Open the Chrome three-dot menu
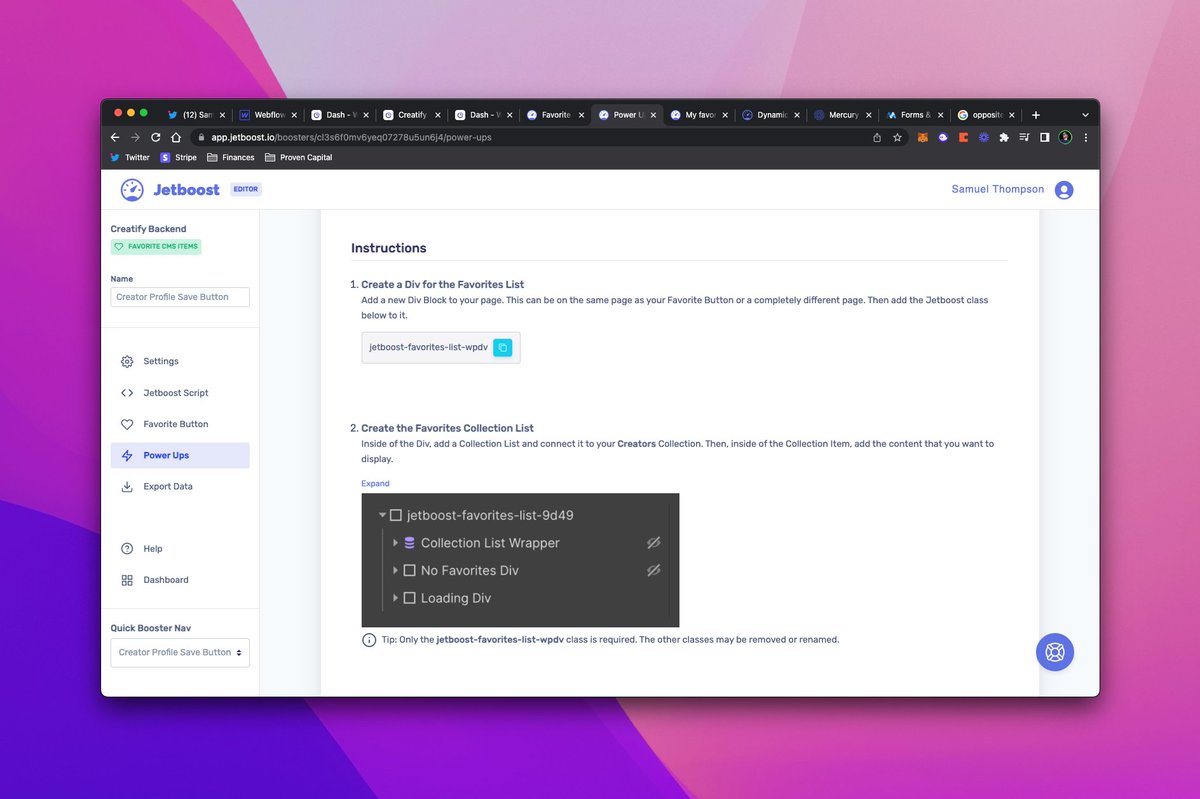This screenshot has width=1200, height=799. [x=1086, y=137]
